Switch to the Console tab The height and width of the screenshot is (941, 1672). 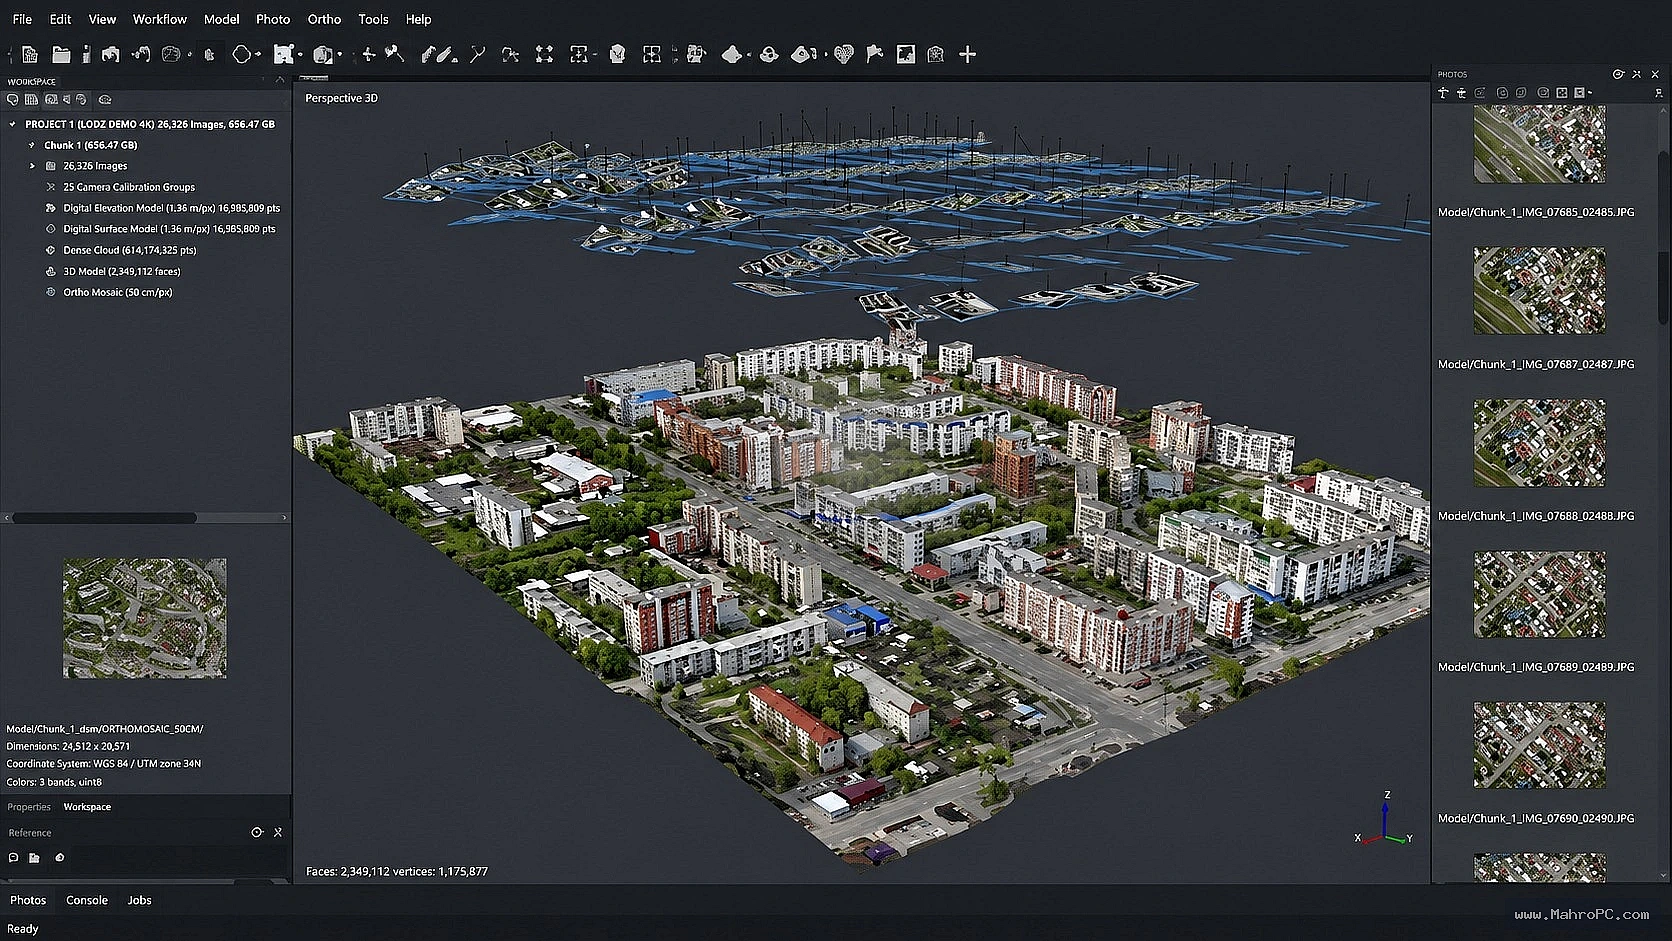(87, 900)
